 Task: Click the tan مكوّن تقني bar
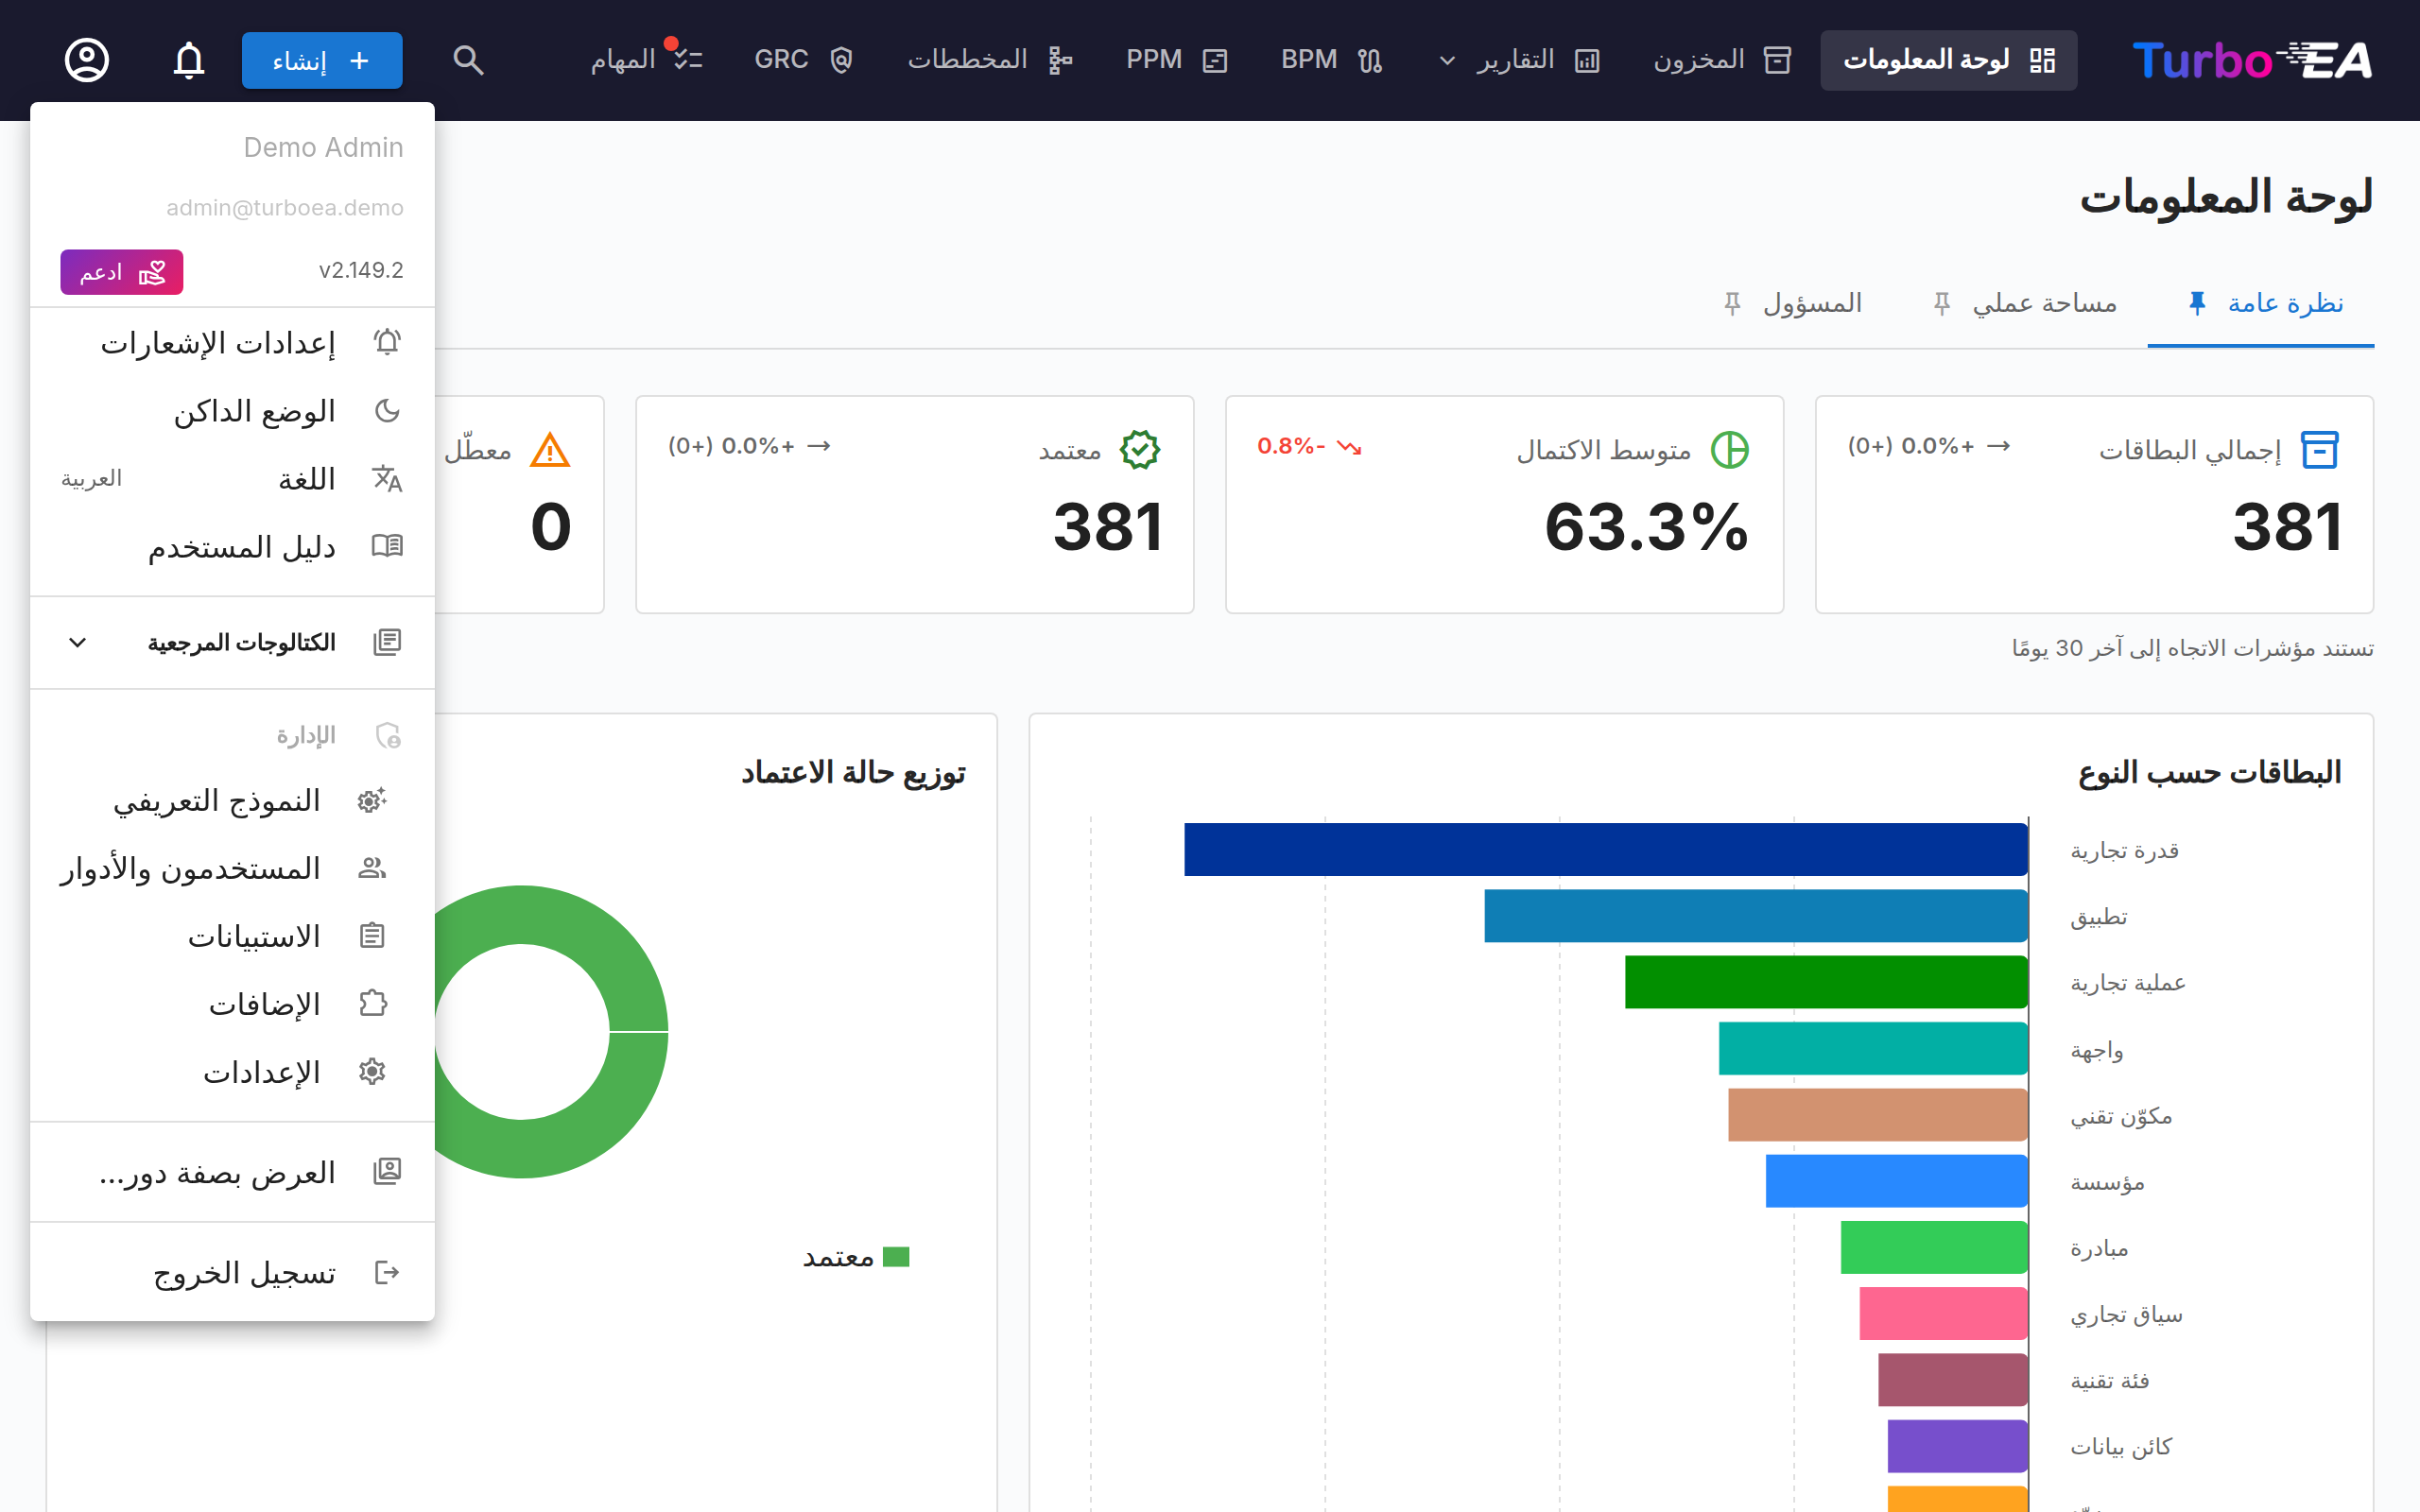click(x=1878, y=1114)
